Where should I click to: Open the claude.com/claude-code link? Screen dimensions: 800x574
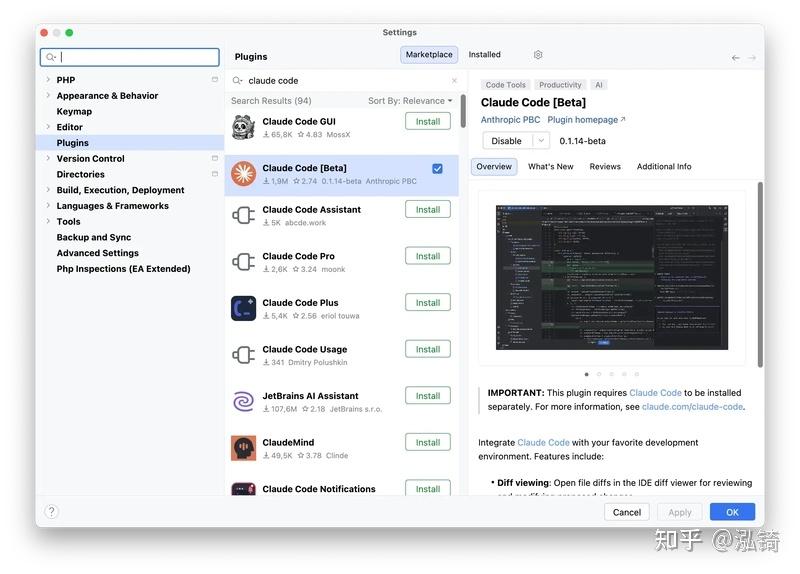pos(692,407)
